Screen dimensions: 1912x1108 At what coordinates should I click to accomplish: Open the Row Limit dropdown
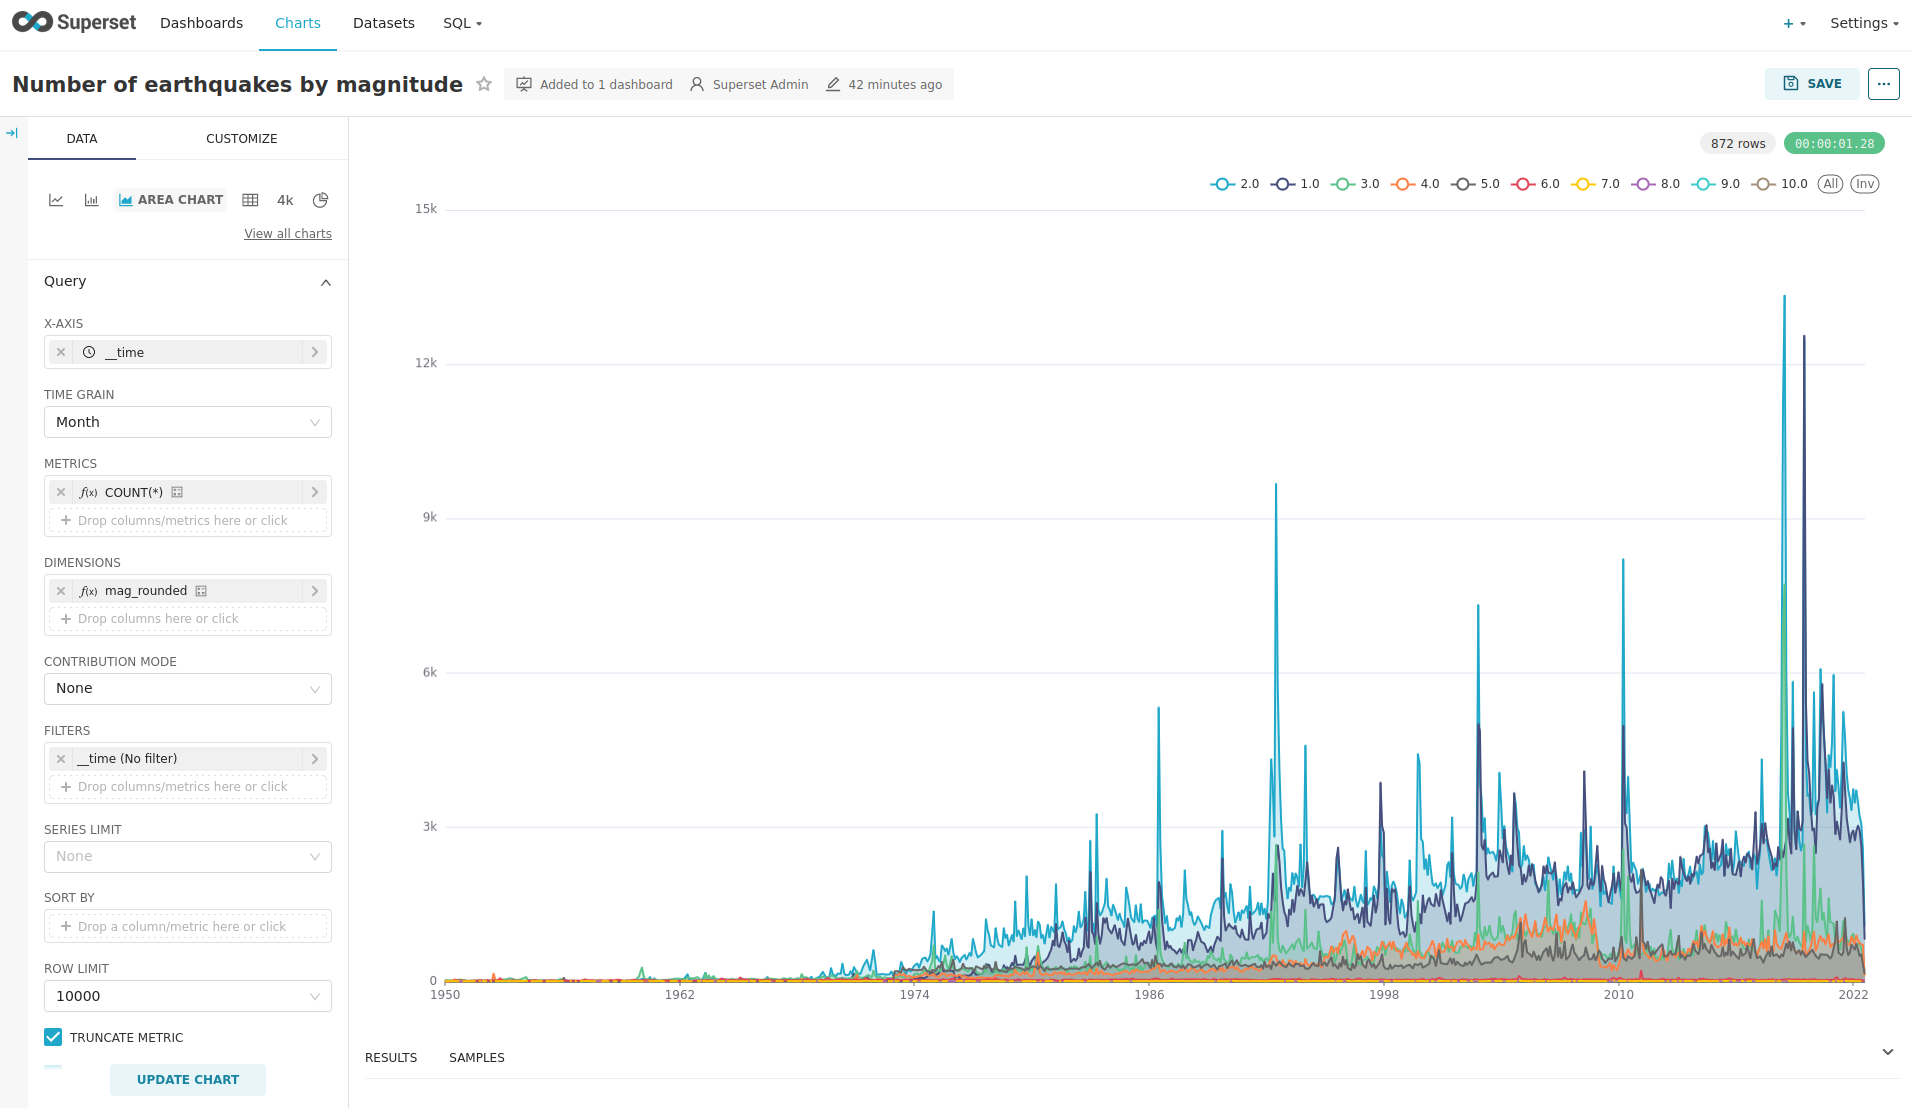click(187, 996)
